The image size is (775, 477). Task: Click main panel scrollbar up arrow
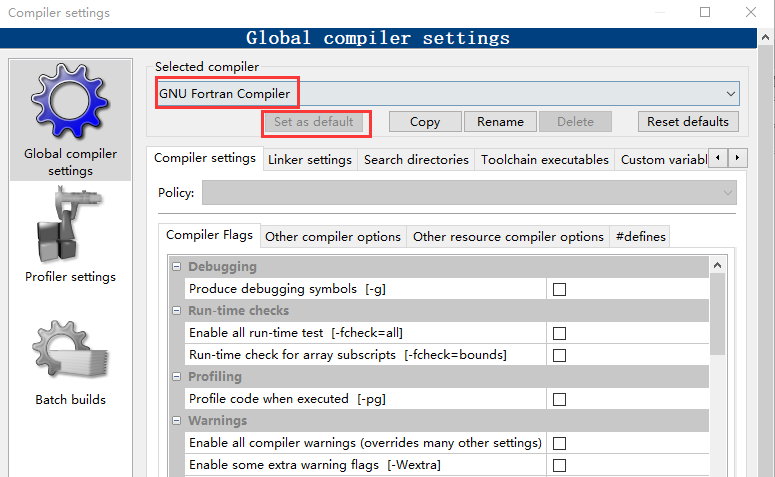765,38
